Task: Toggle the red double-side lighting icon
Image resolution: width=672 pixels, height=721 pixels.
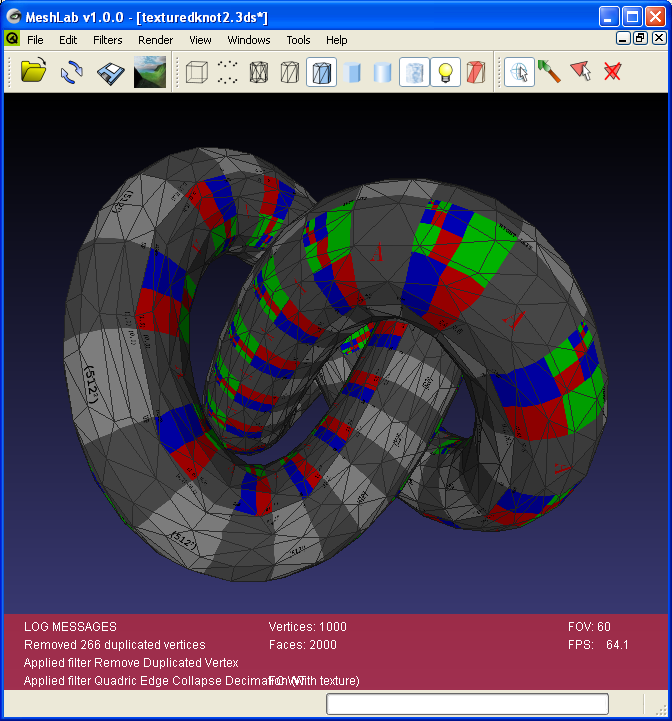Action: (476, 72)
